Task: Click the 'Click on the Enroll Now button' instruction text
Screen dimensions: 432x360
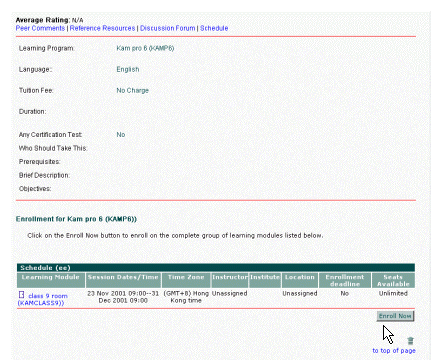Action: click(175, 235)
